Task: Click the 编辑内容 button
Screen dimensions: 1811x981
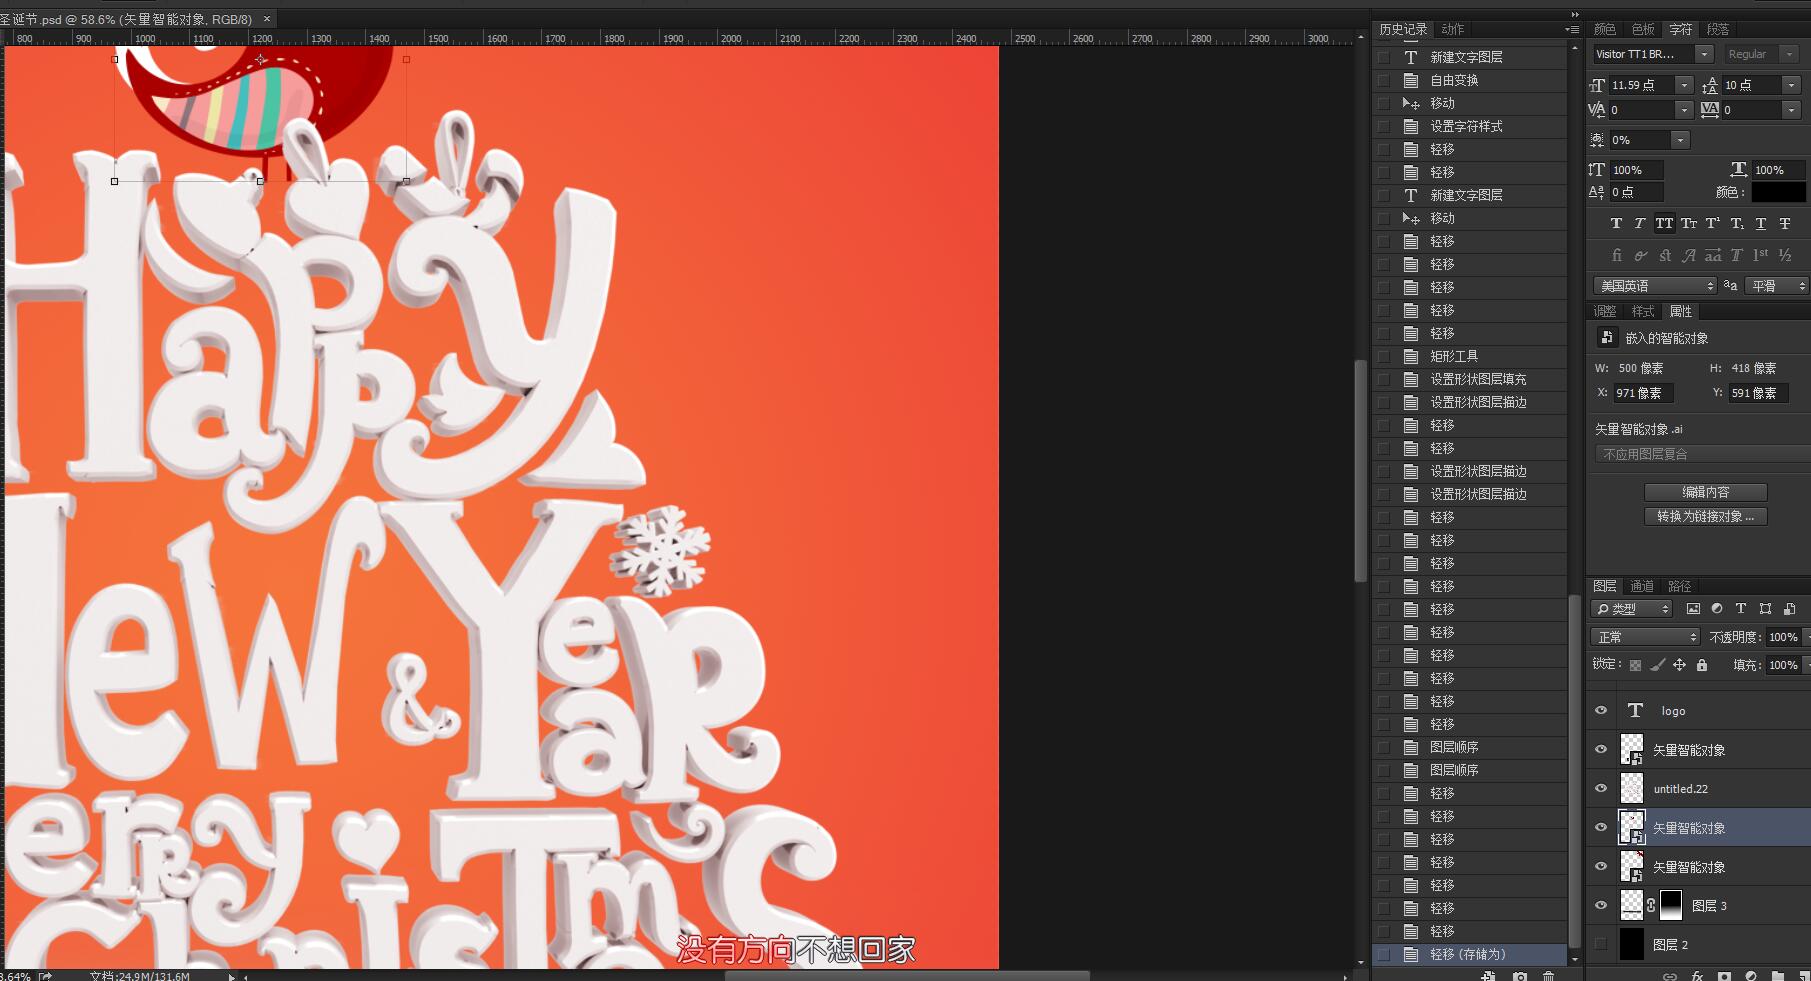Action: (1706, 492)
